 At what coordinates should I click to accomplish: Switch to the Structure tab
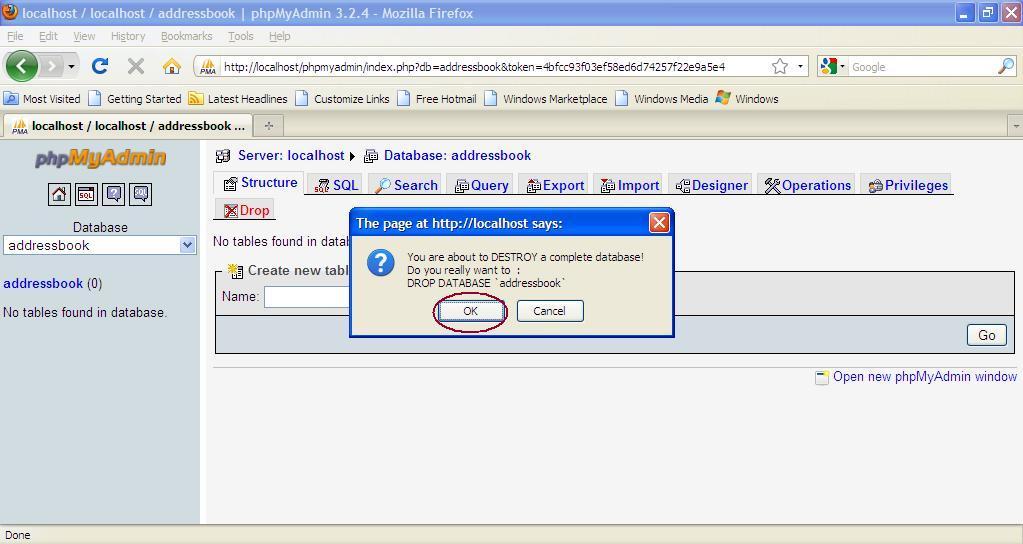[x=260, y=183]
